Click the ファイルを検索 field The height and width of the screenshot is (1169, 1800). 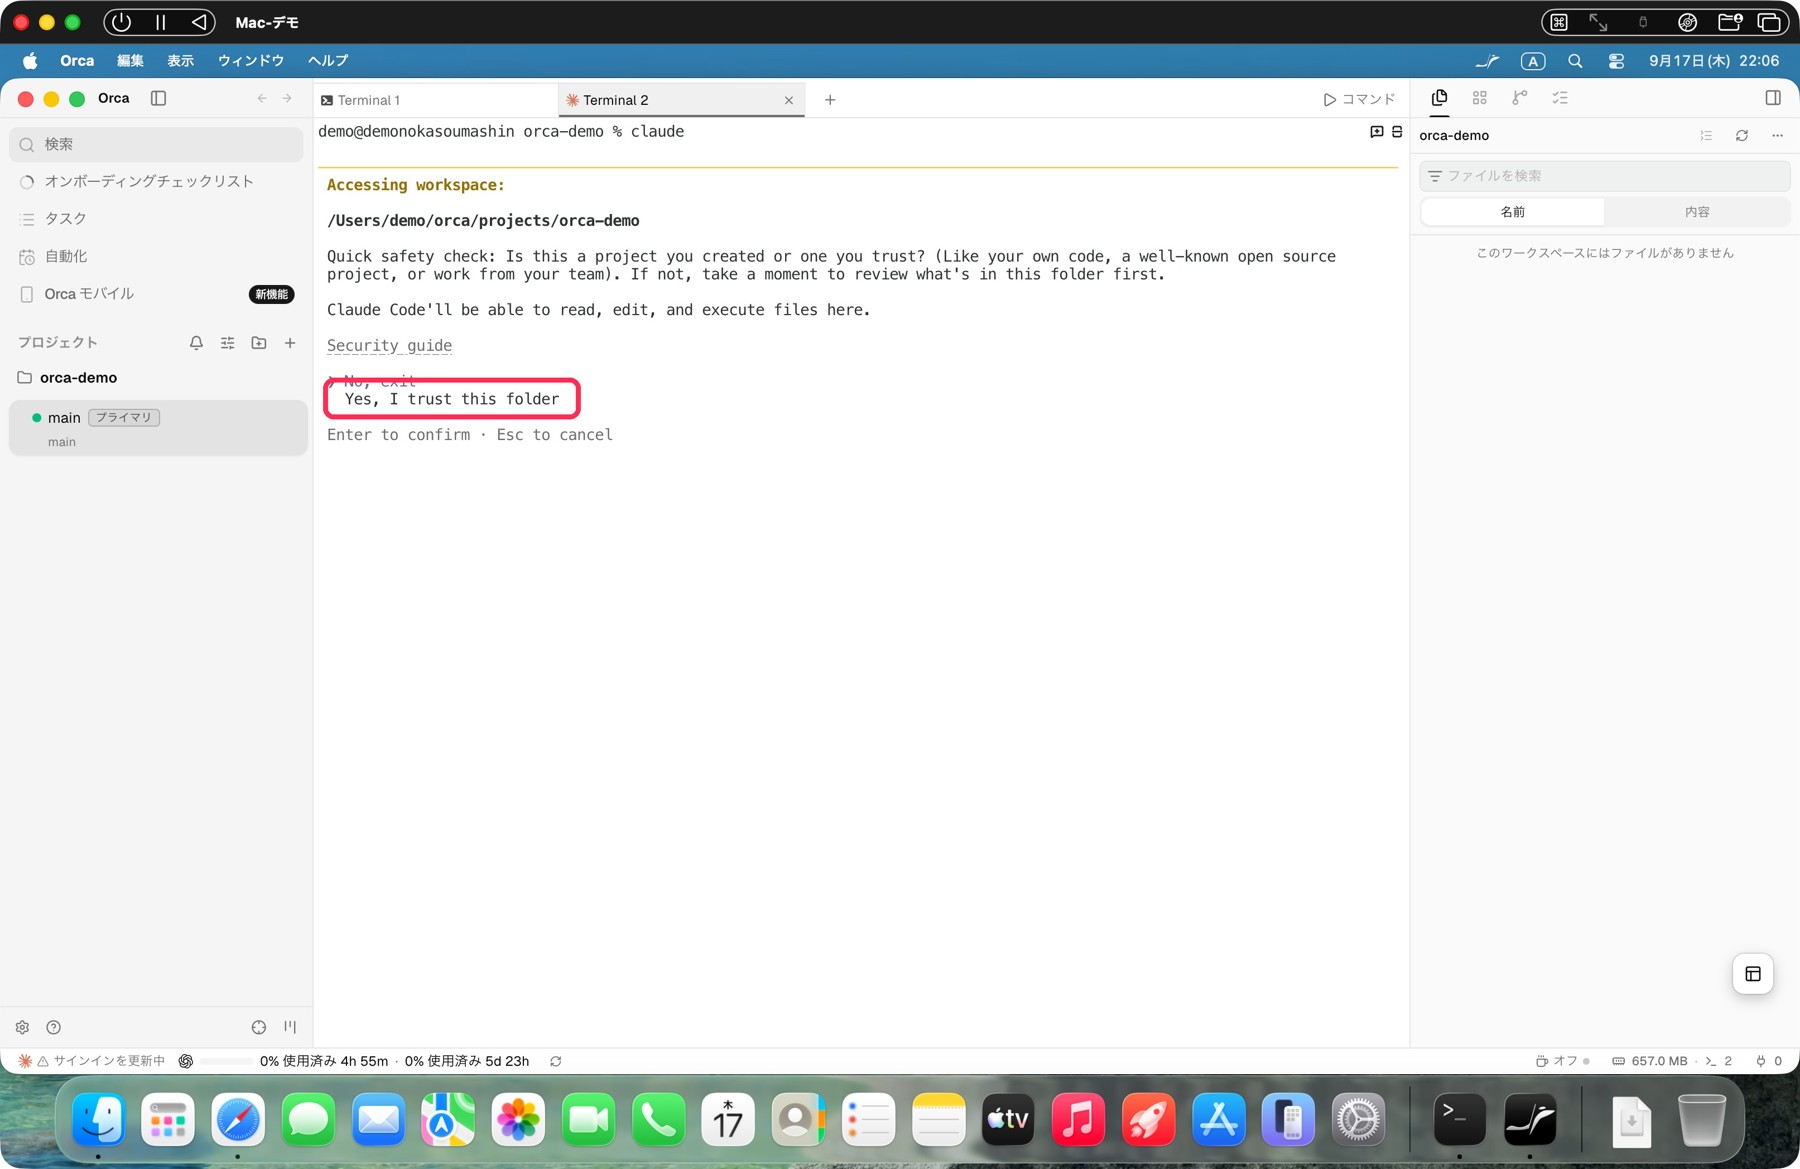[x=1604, y=176]
